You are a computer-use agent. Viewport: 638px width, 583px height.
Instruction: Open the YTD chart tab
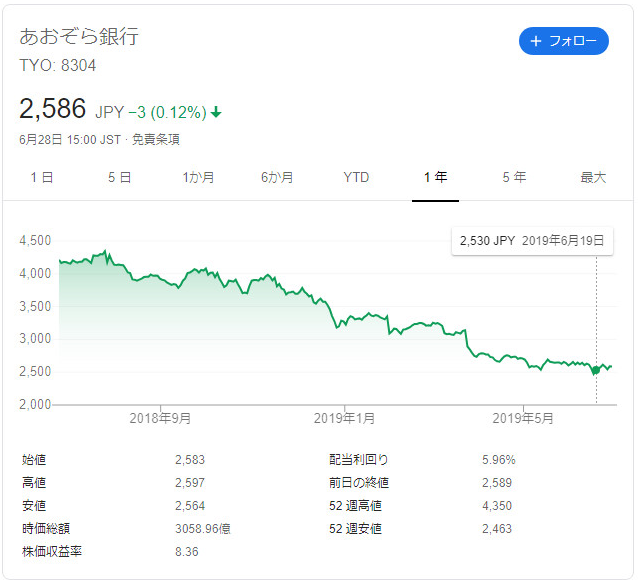click(x=356, y=177)
